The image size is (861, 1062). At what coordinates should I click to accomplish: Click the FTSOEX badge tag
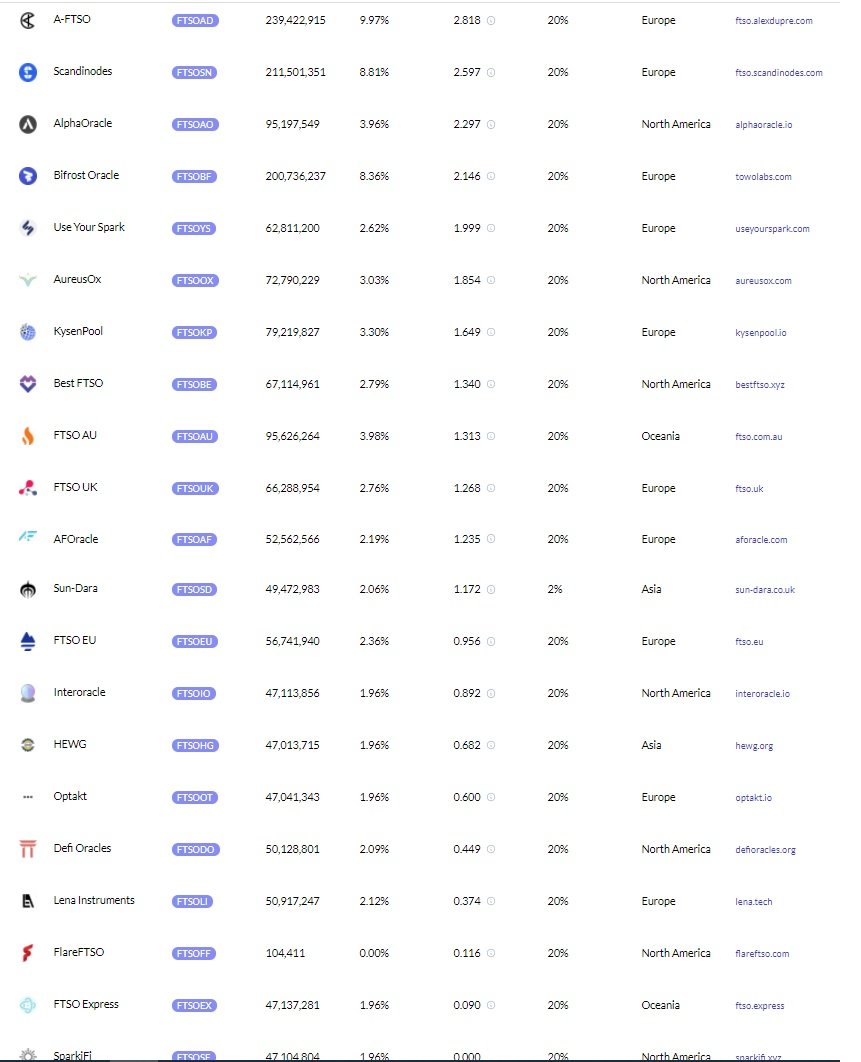[194, 1005]
